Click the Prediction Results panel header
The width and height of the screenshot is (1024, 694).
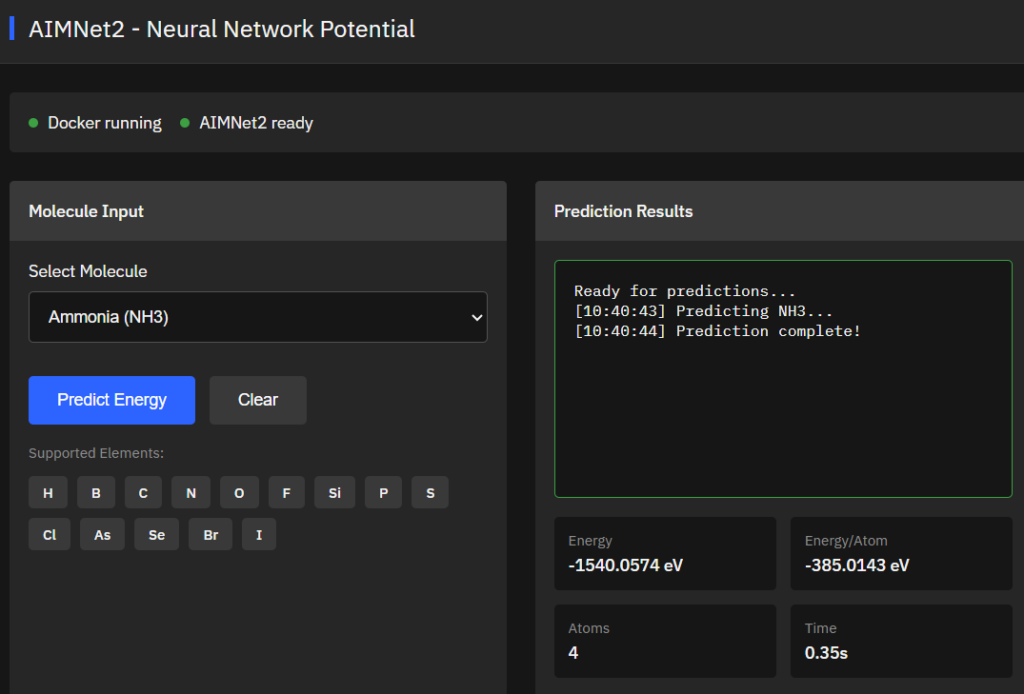tap(623, 211)
